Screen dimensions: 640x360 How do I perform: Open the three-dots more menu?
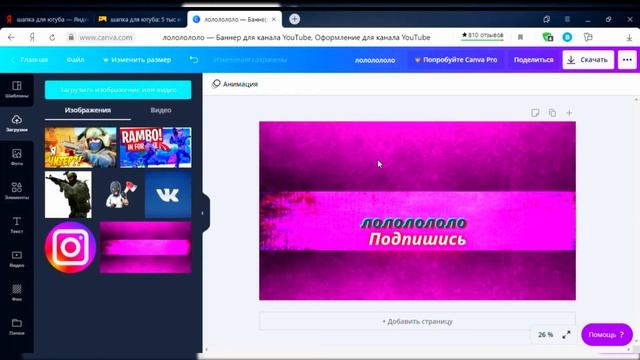627,60
